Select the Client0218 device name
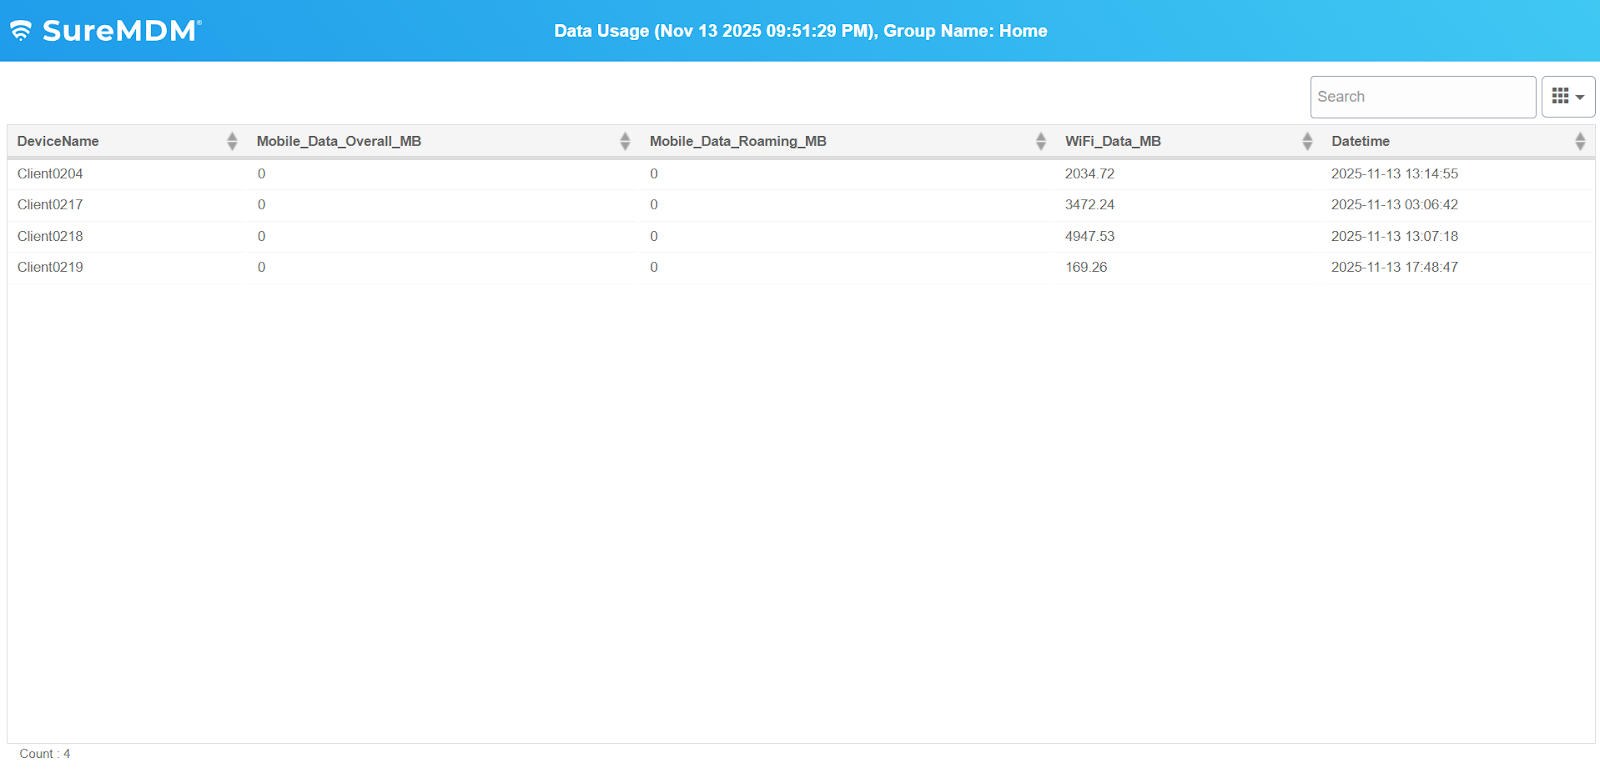This screenshot has height=783, width=1600. click(50, 236)
